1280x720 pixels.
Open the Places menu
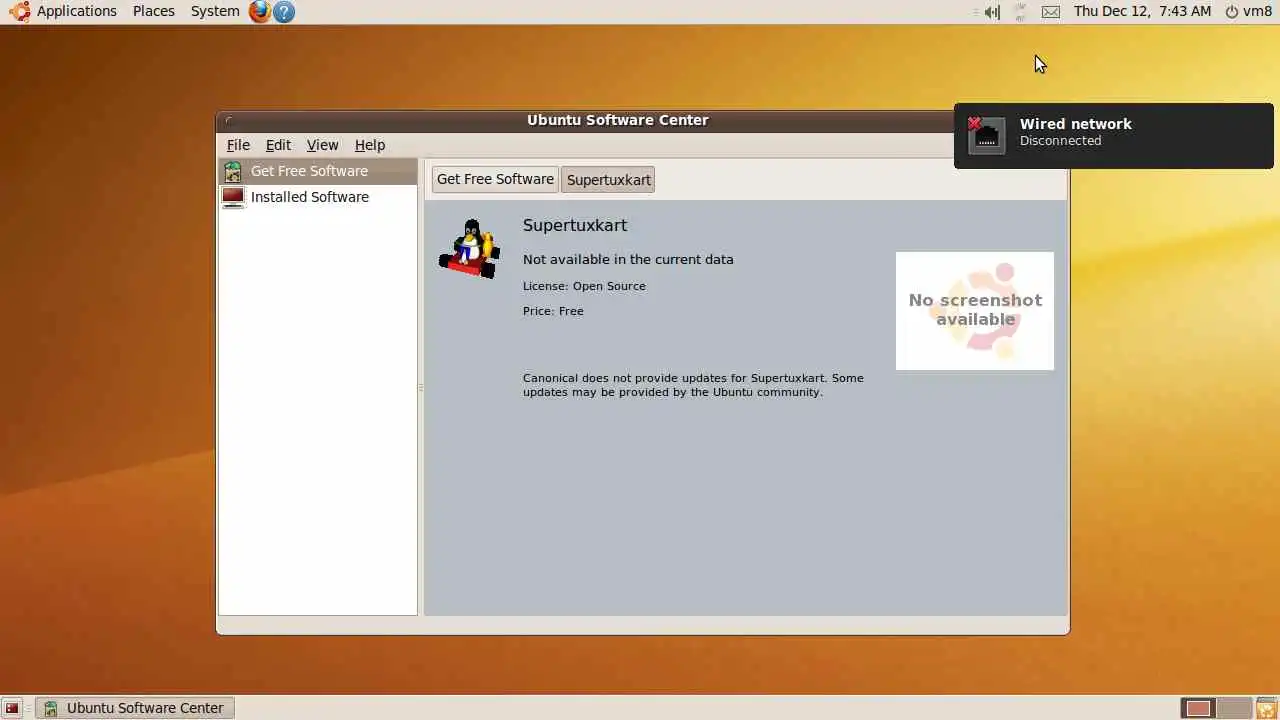[x=154, y=11]
